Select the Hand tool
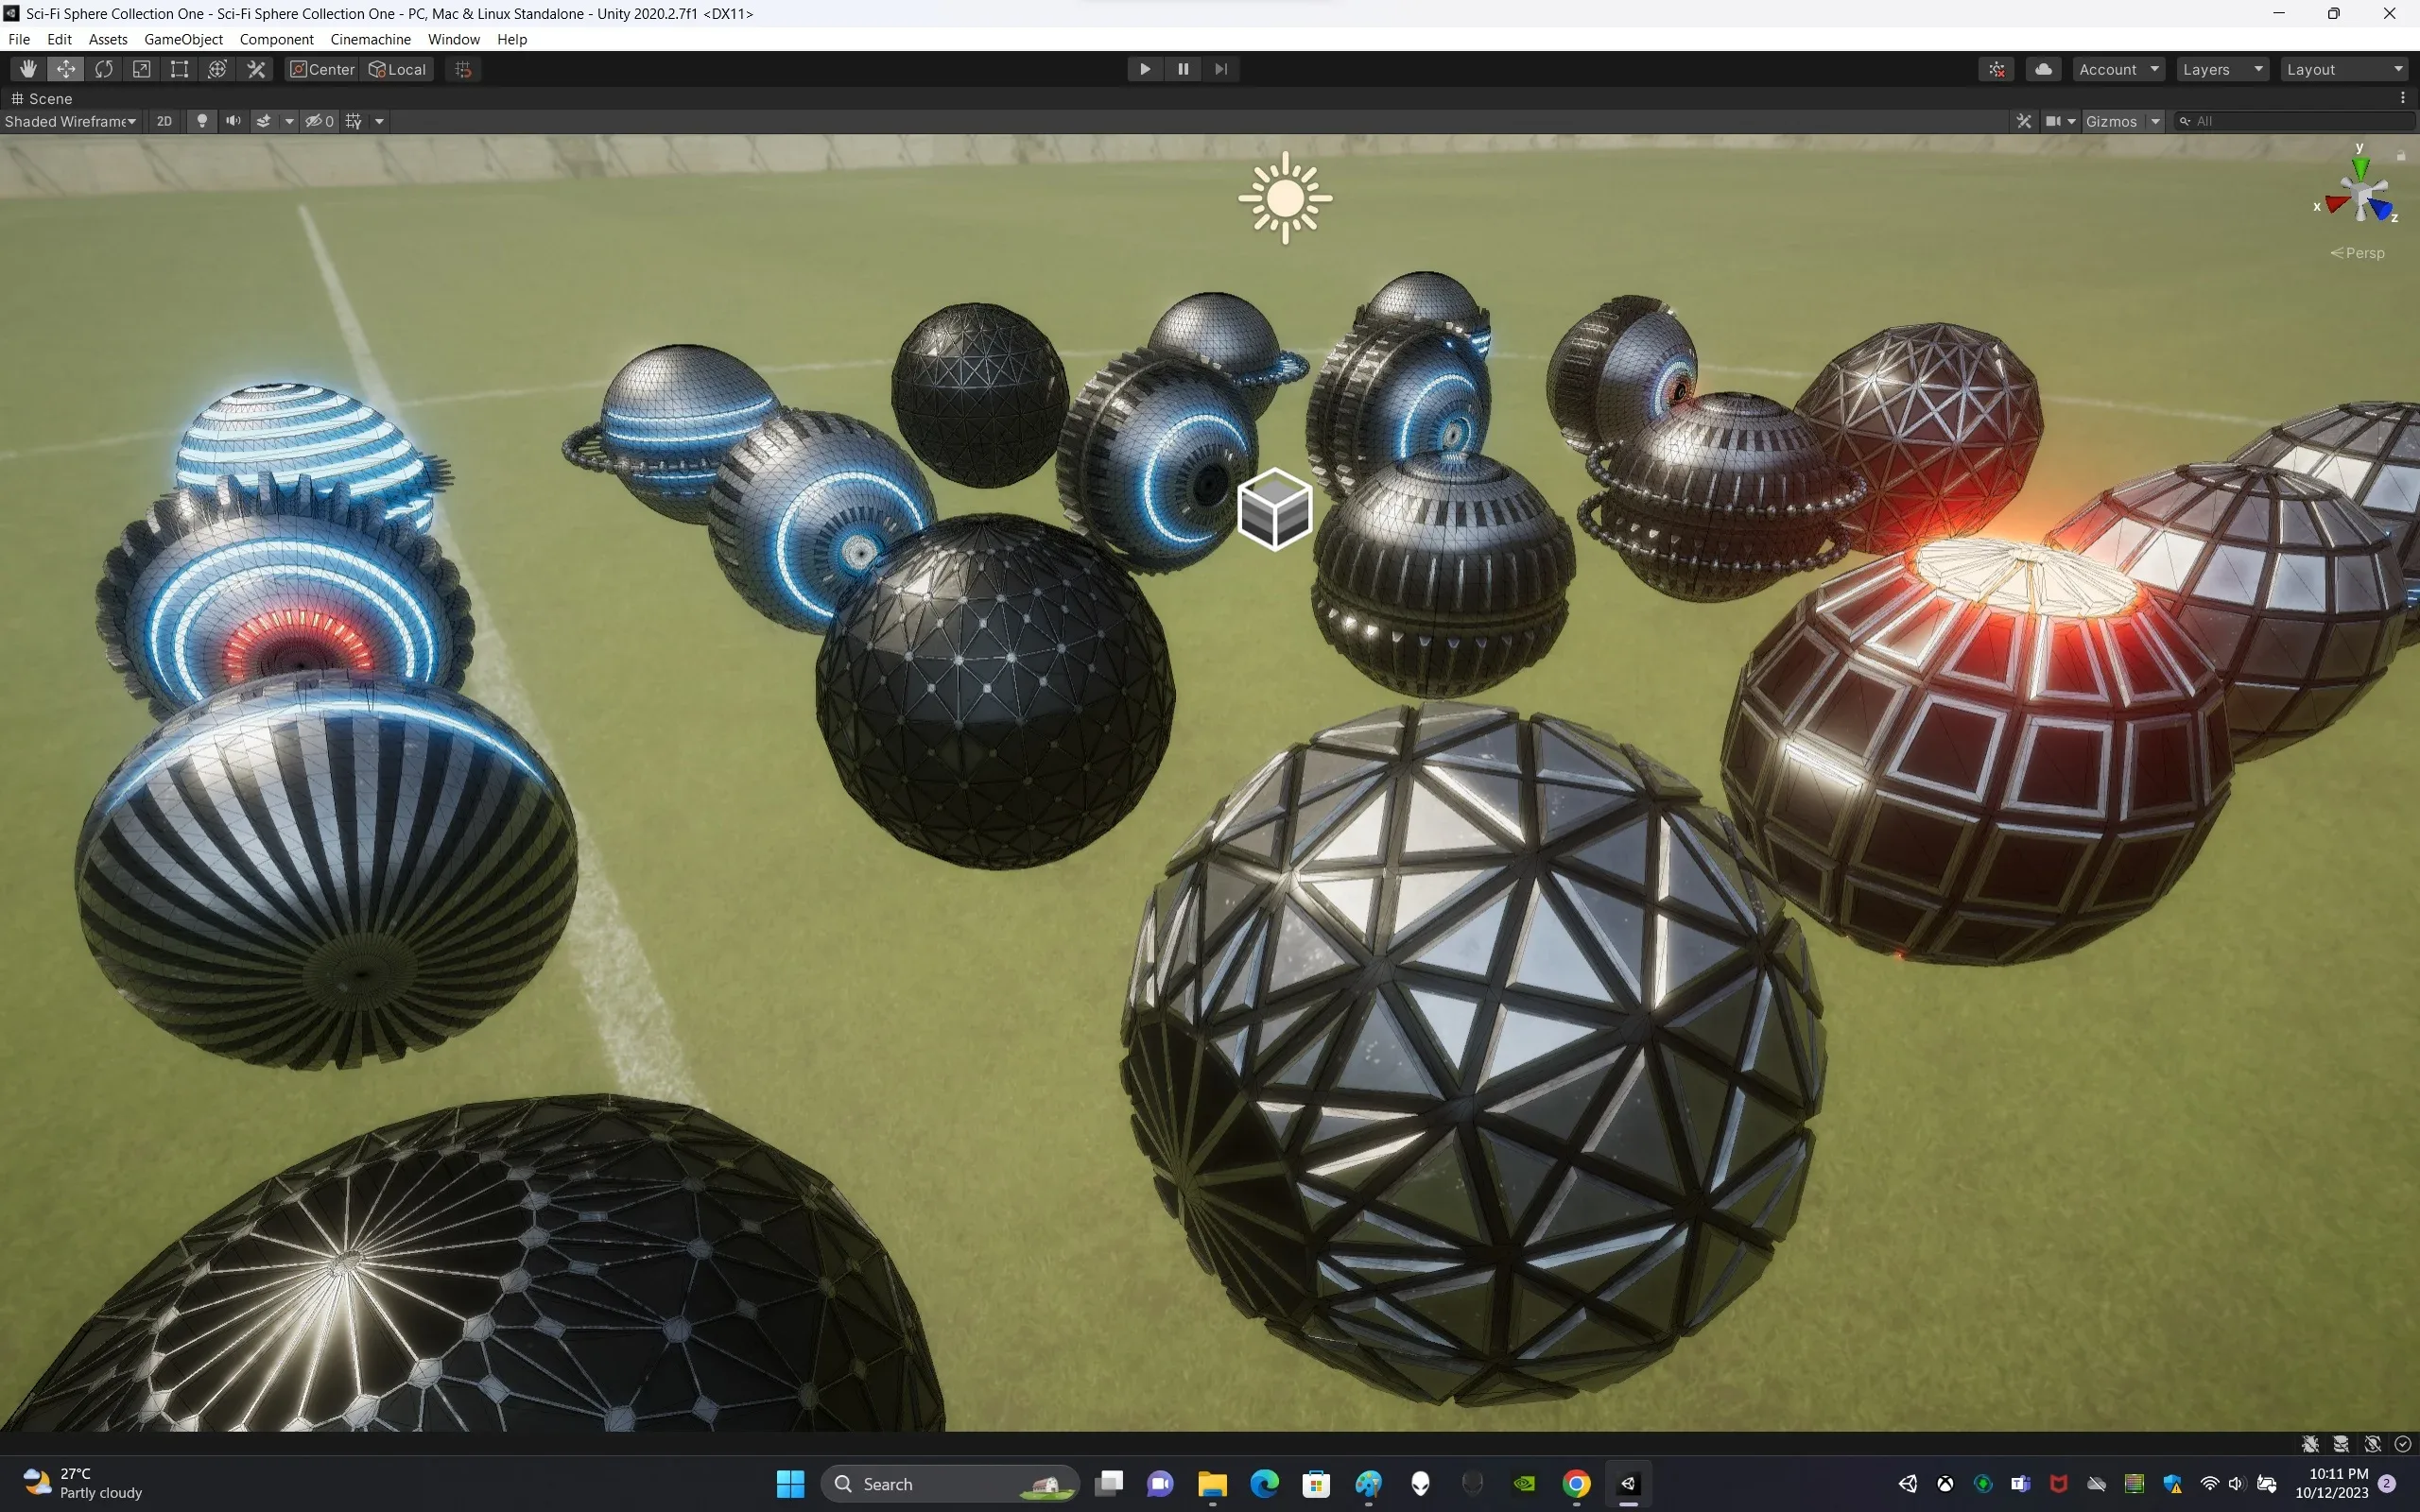2420x1512 pixels. (x=28, y=69)
